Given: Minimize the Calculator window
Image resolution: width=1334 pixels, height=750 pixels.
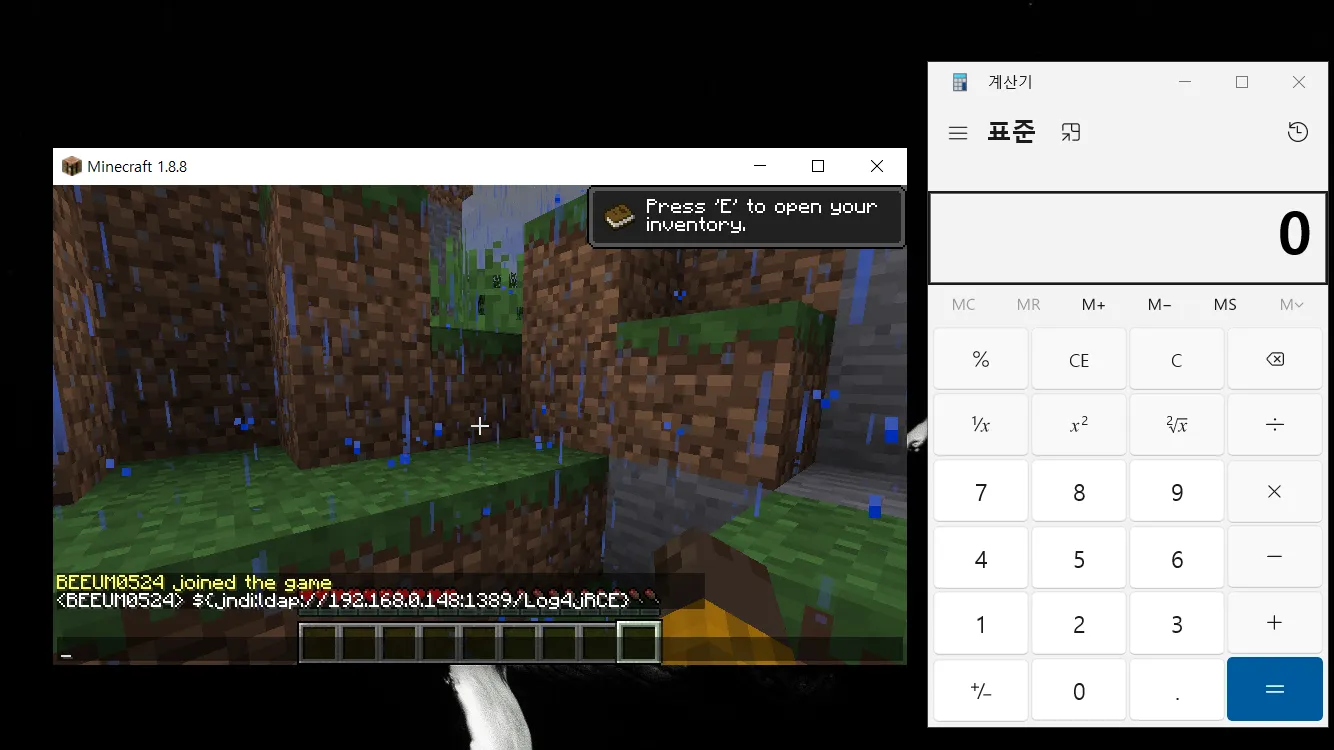Looking at the screenshot, I should 1185,82.
